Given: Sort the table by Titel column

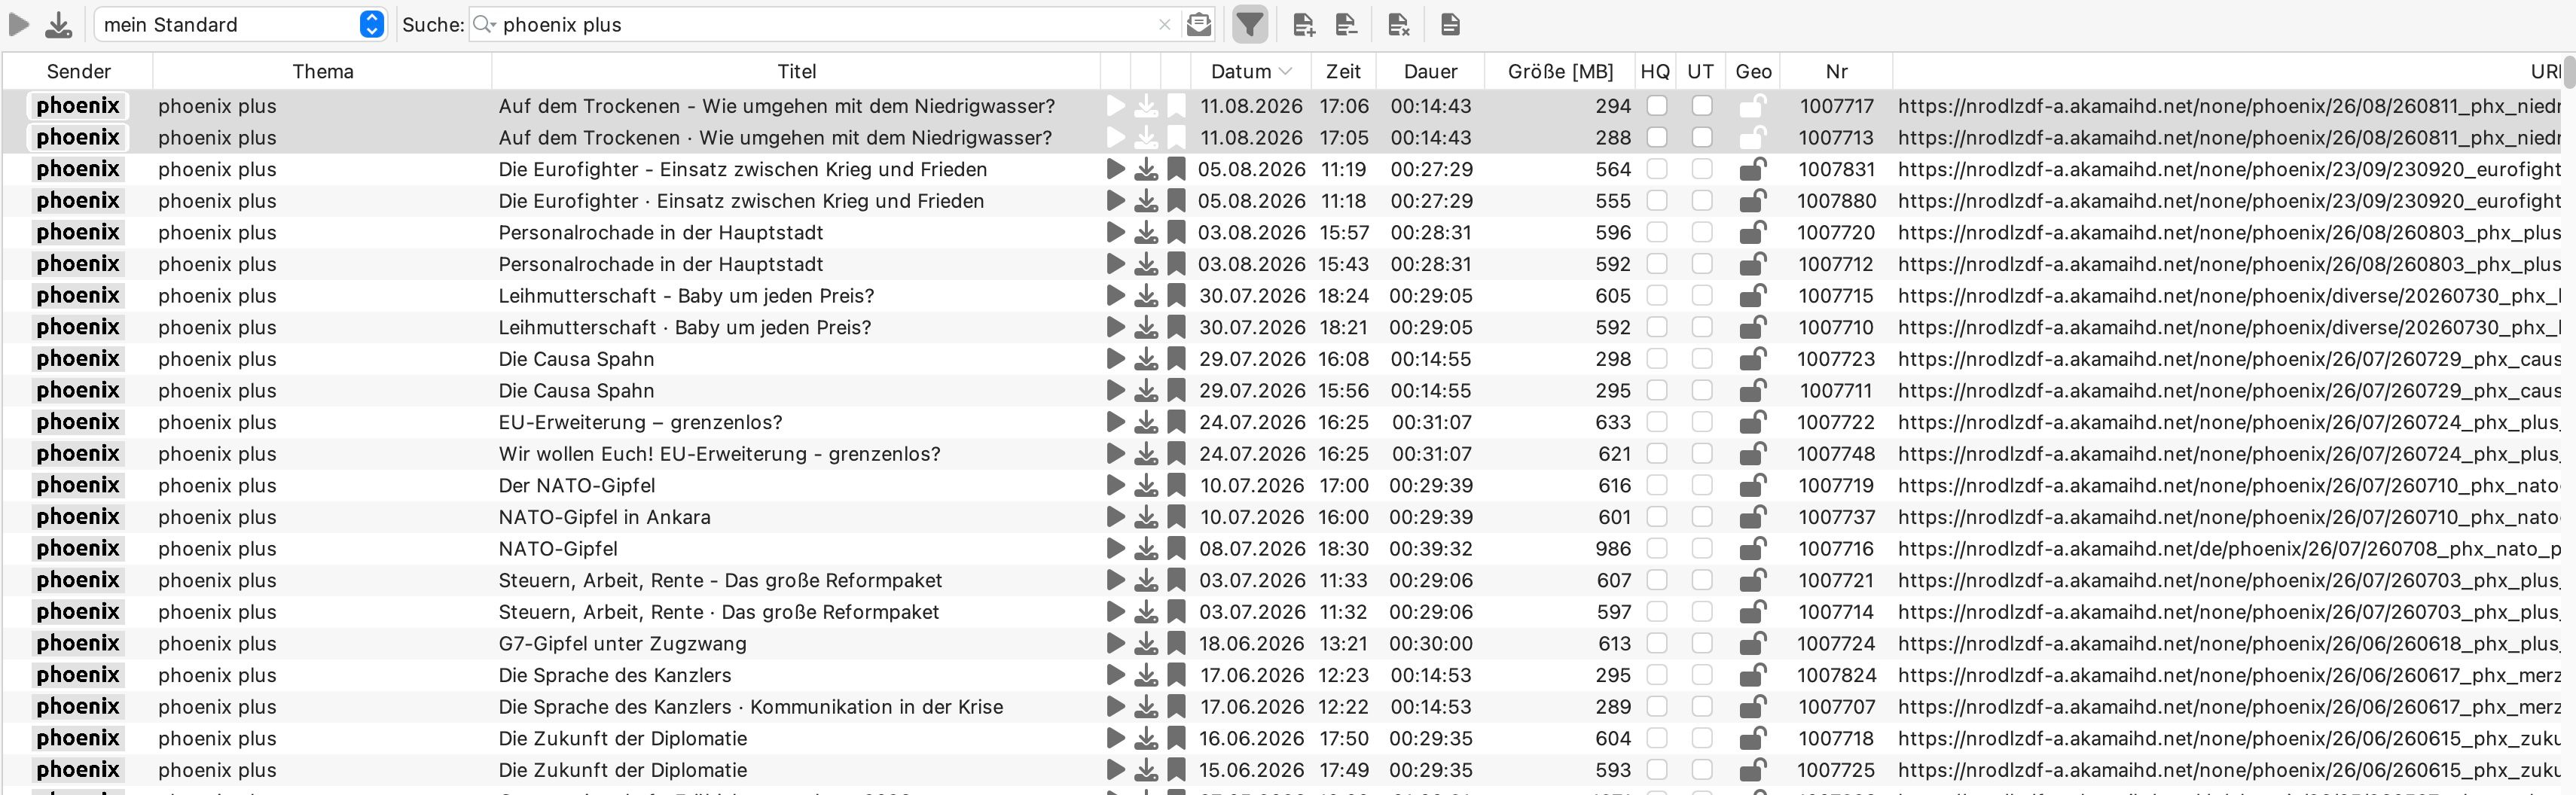Looking at the screenshot, I should [x=796, y=71].
